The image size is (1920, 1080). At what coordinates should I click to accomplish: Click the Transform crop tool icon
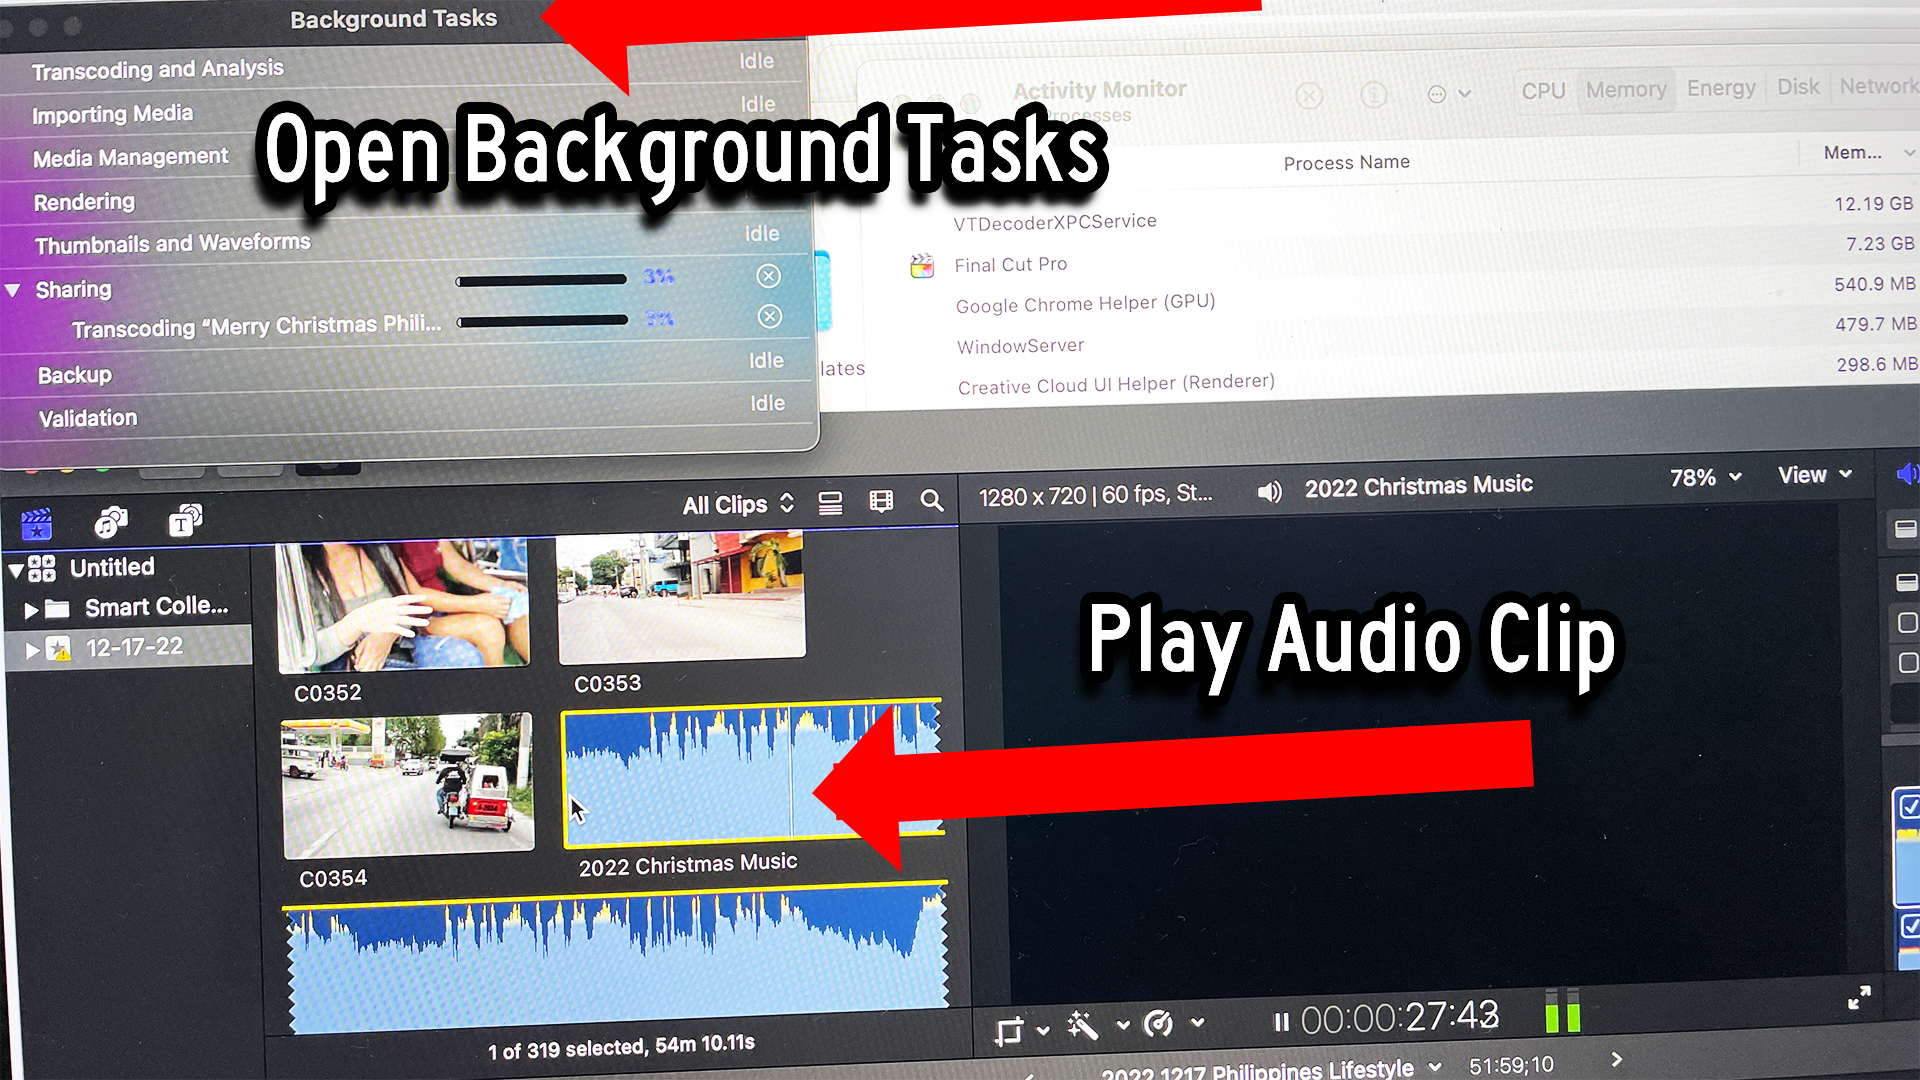point(1009,1030)
